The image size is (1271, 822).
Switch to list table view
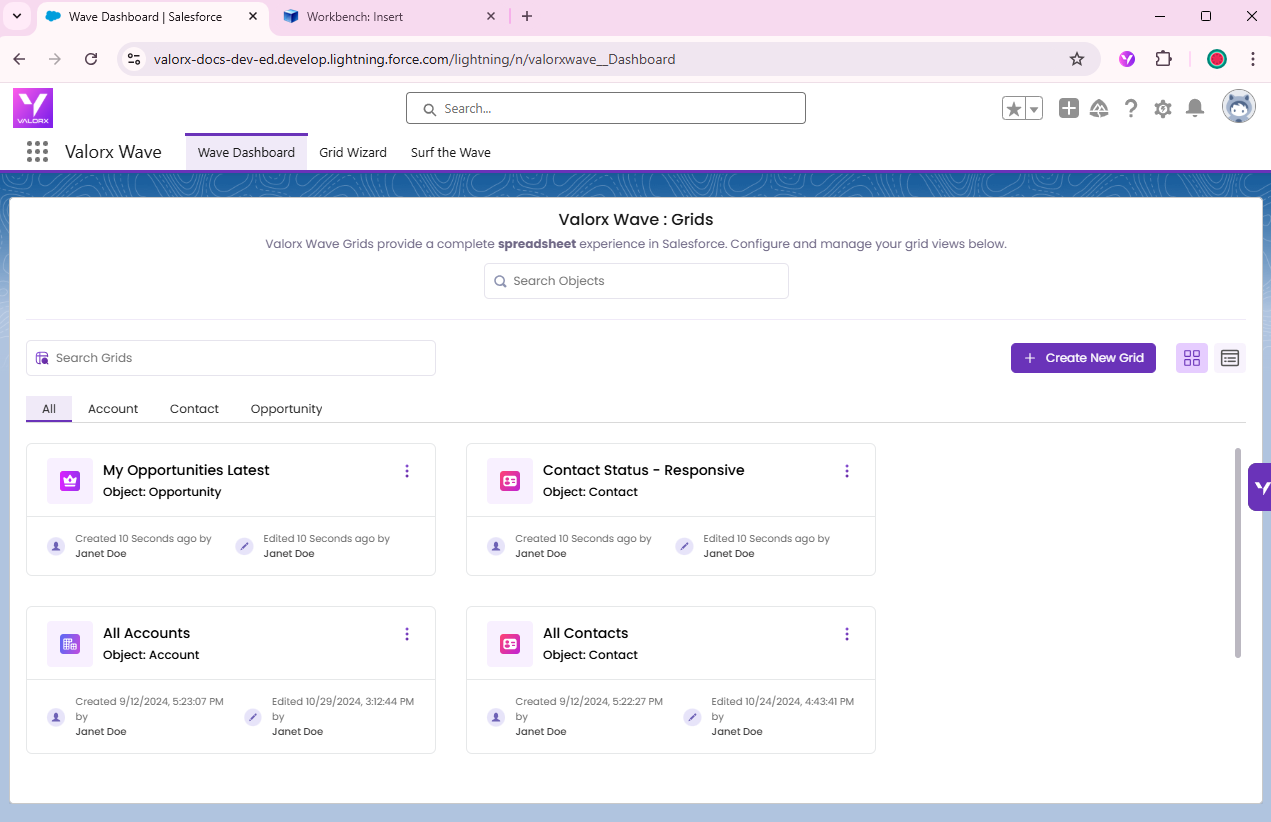1230,358
